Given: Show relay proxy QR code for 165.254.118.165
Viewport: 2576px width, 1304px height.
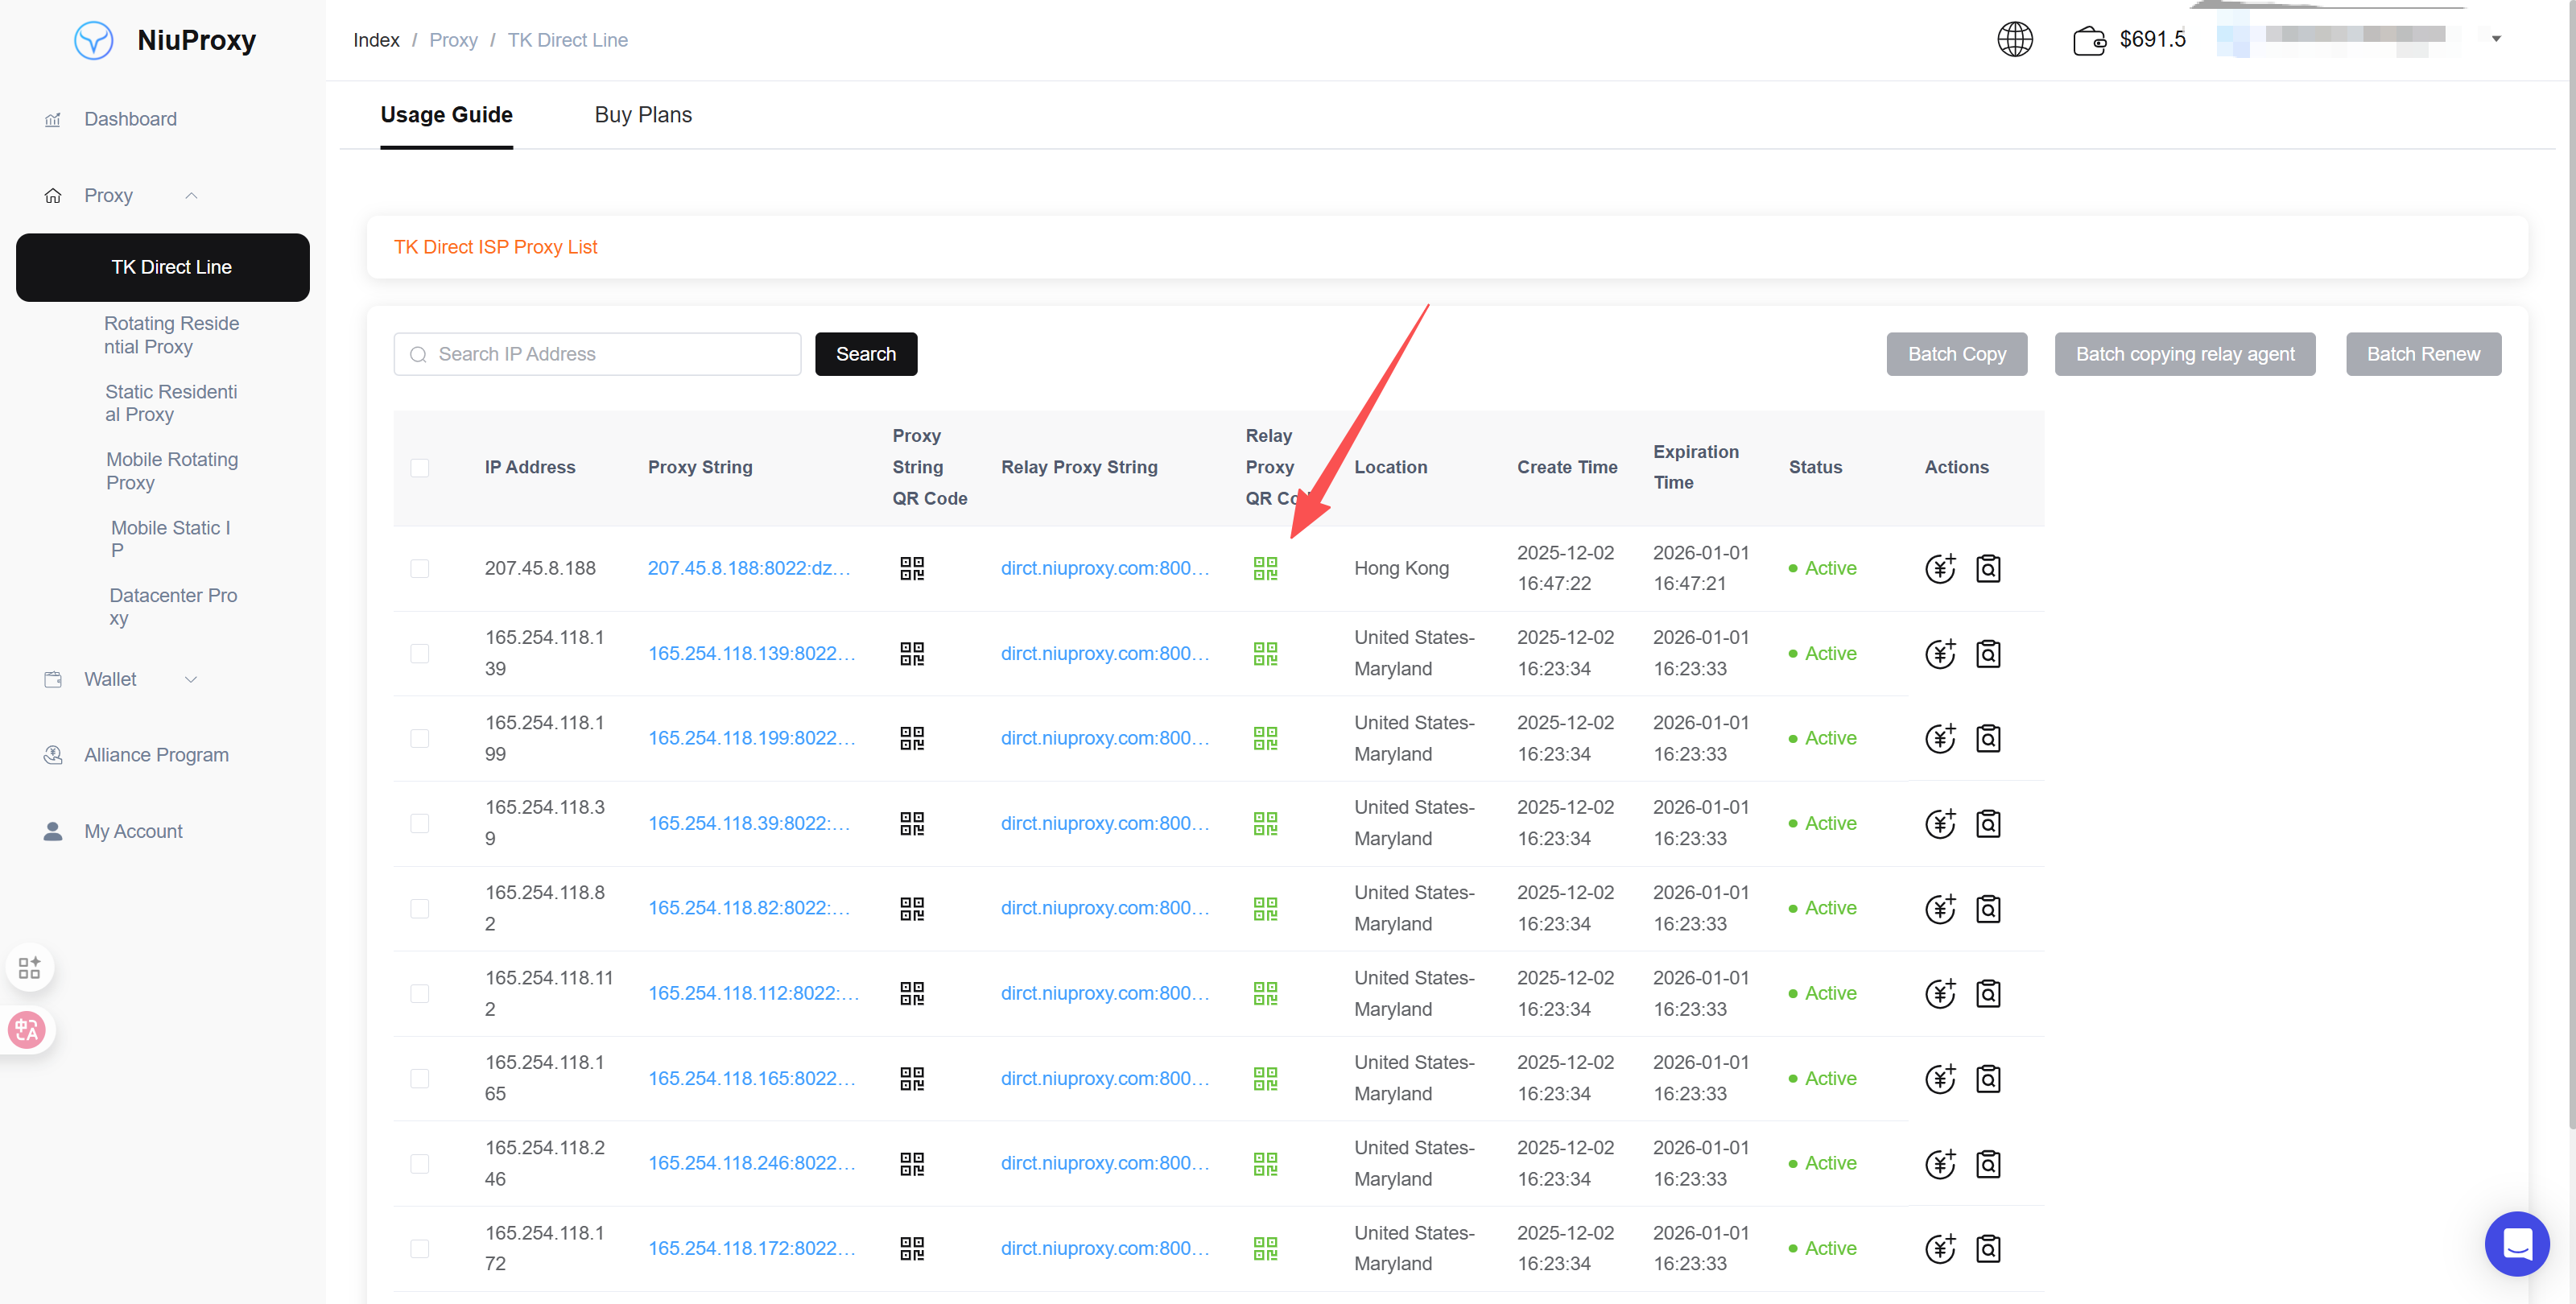Looking at the screenshot, I should click(1265, 1078).
